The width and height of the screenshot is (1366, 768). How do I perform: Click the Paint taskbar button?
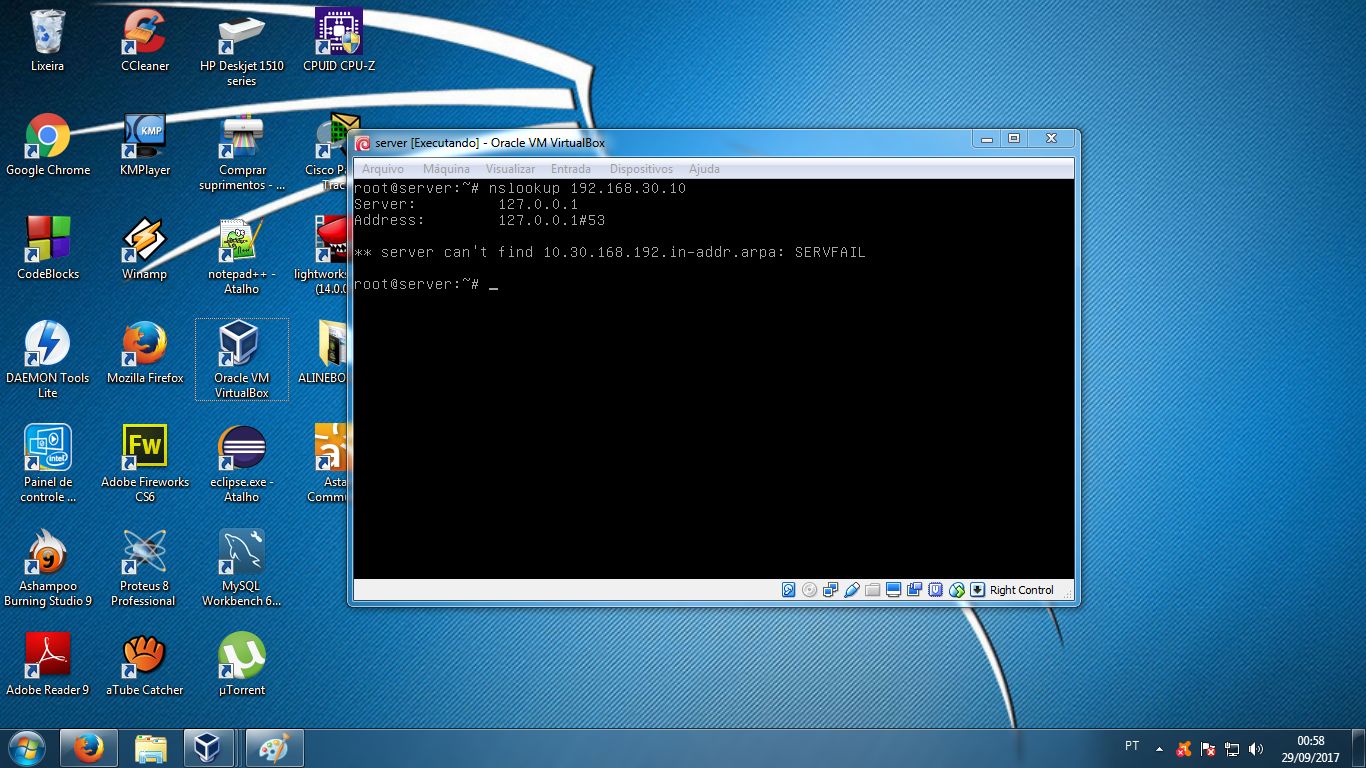(x=273, y=748)
